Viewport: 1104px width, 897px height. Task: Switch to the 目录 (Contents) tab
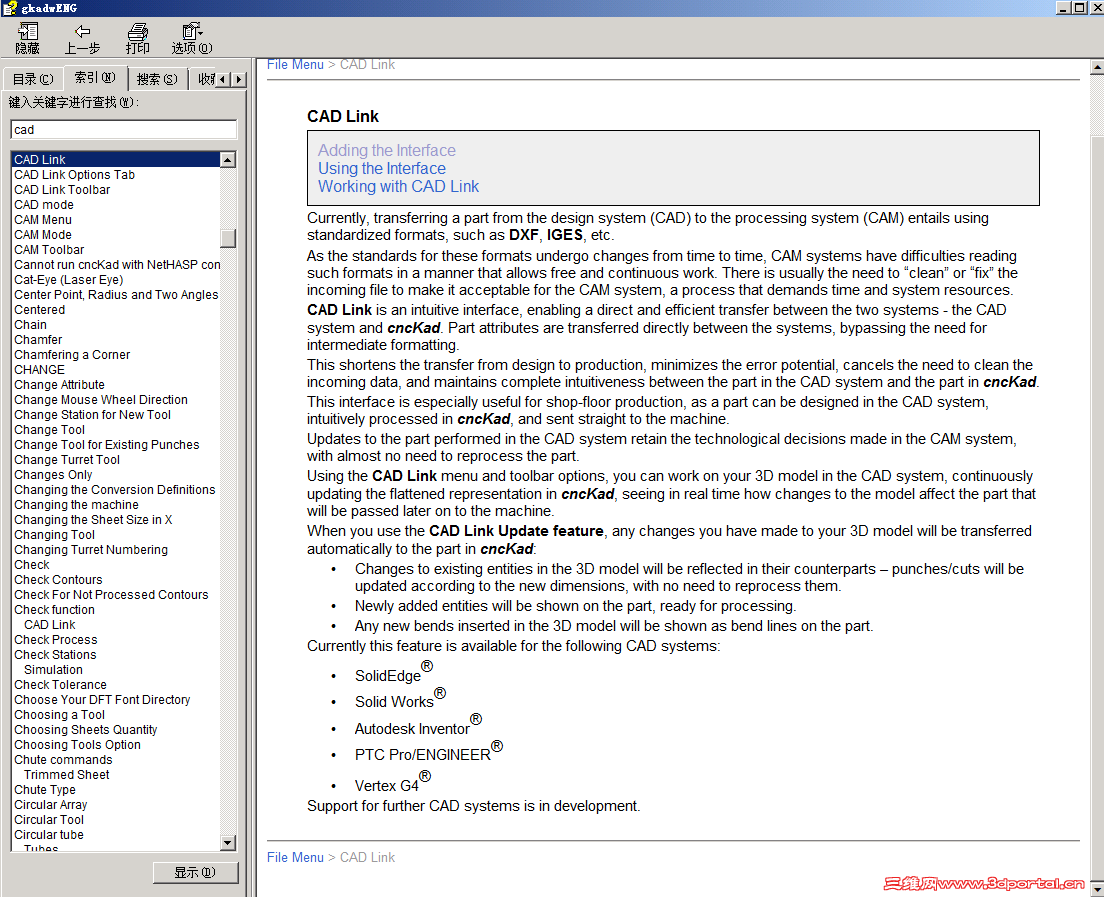coord(32,79)
